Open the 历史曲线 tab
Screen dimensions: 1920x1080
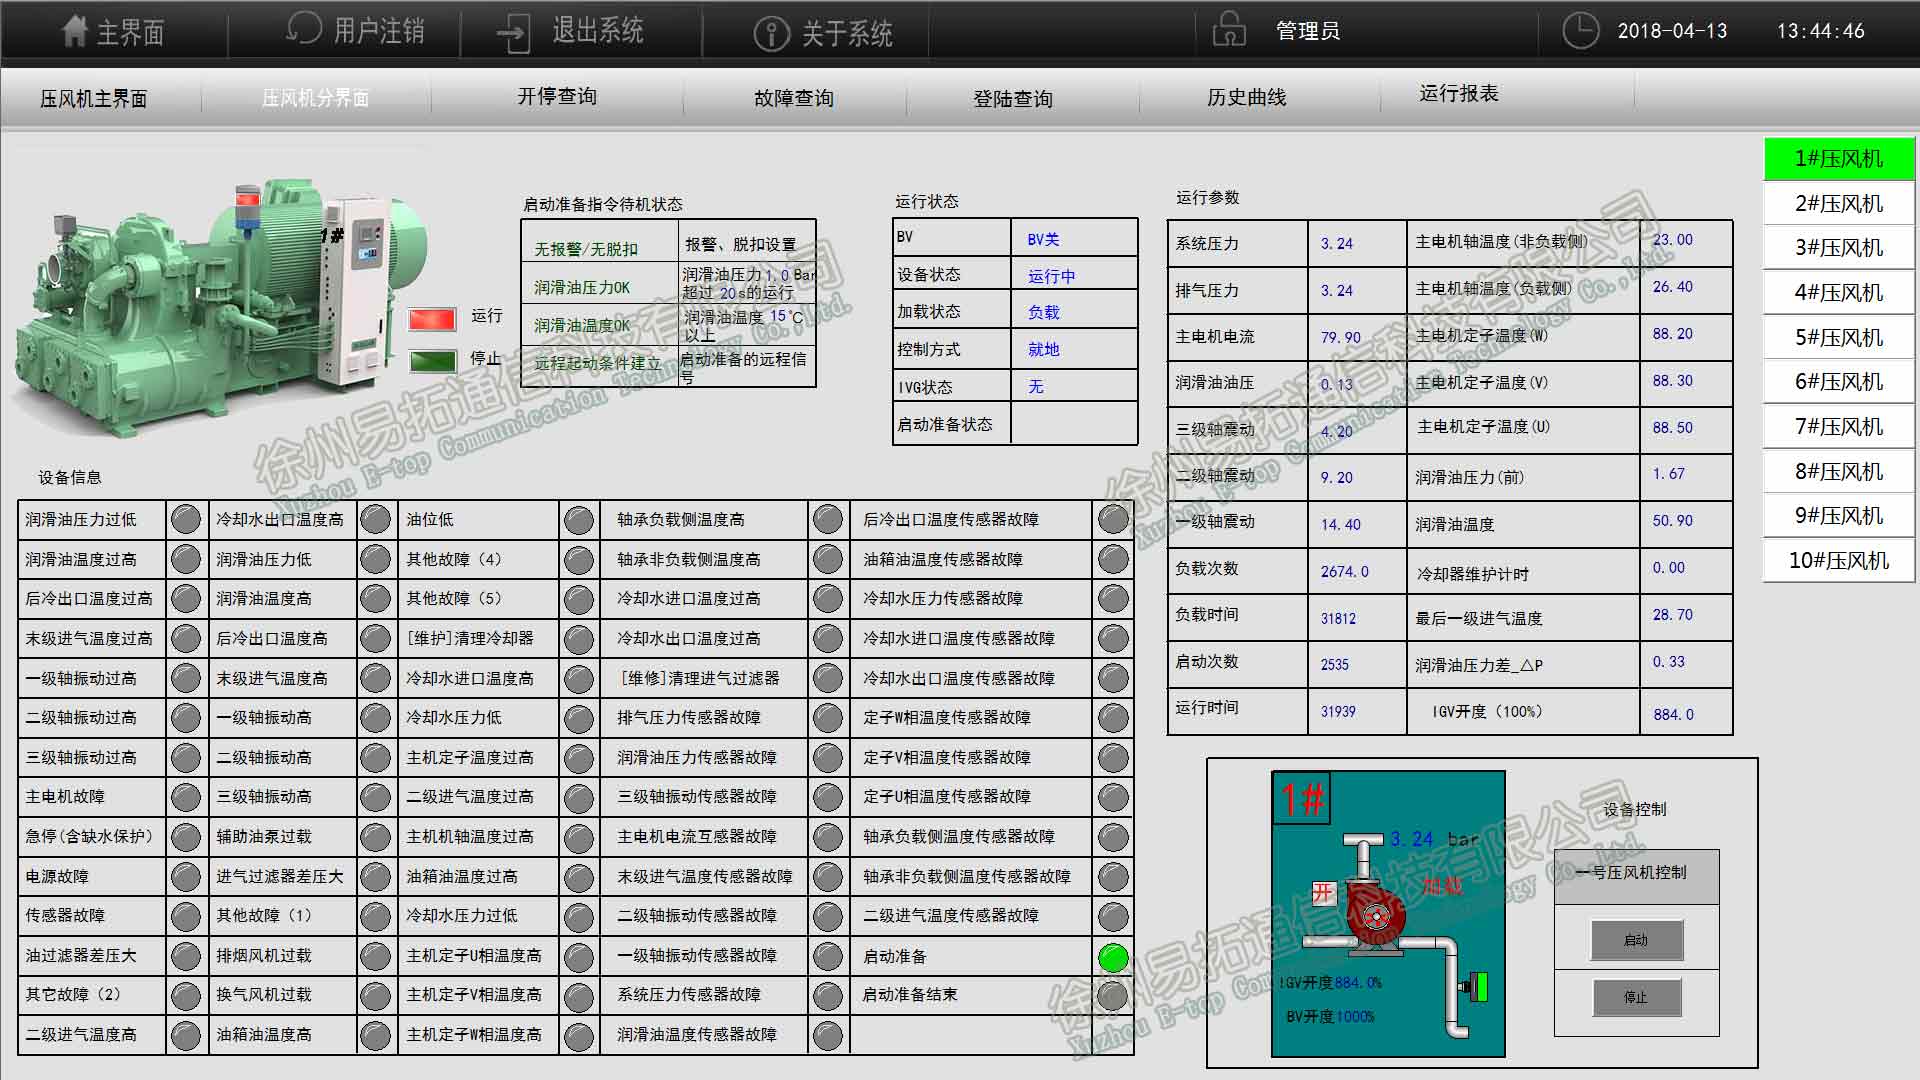pos(1246,97)
